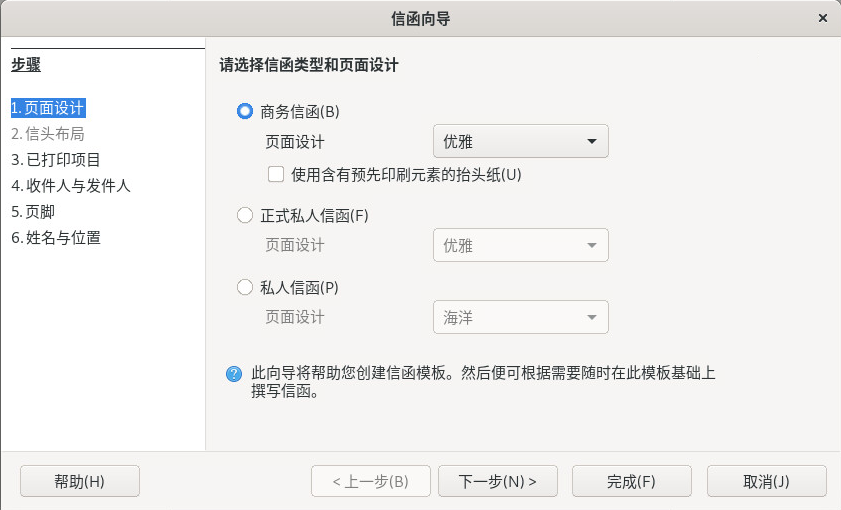This screenshot has width=841, height=510.
Task: Click the 下一步(N) button
Action: point(498,481)
